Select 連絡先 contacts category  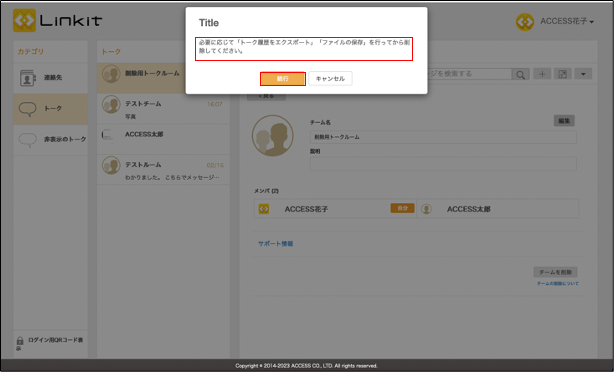51,78
